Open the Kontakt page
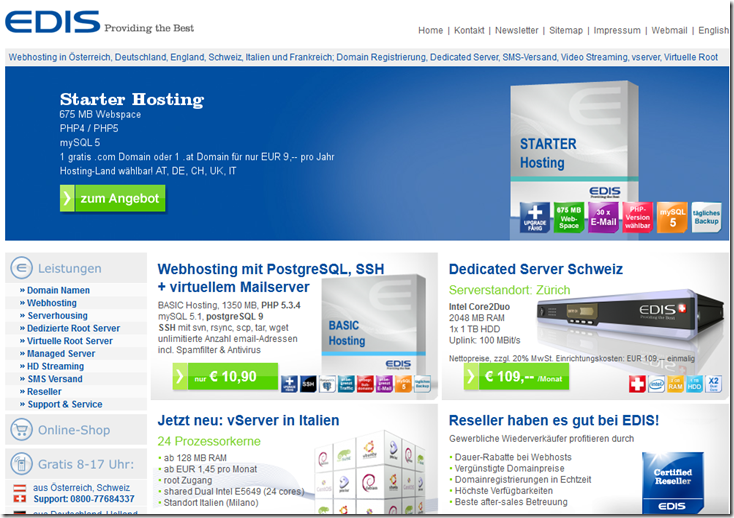Image resolution: width=734 pixels, height=518 pixels. coord(469,30)
